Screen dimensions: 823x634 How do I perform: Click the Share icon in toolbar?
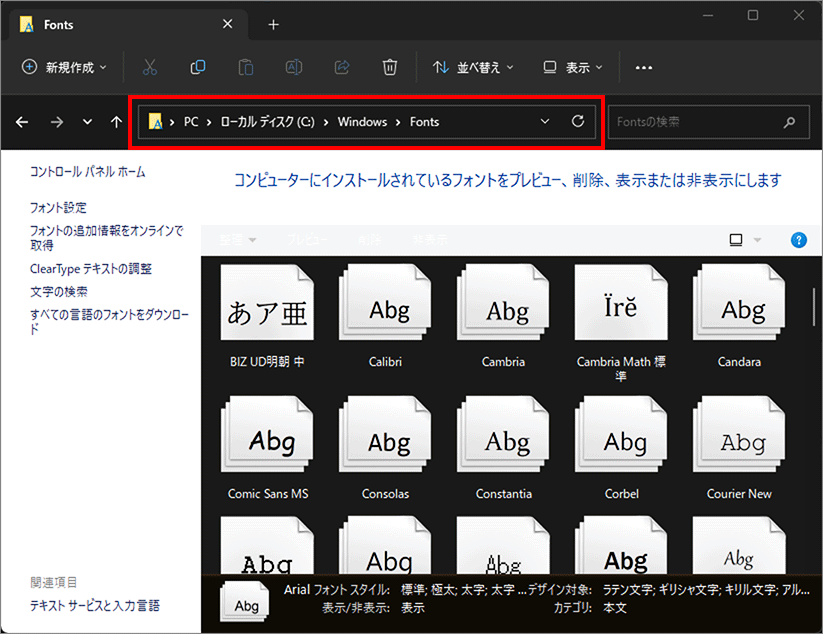click(342, 67)
